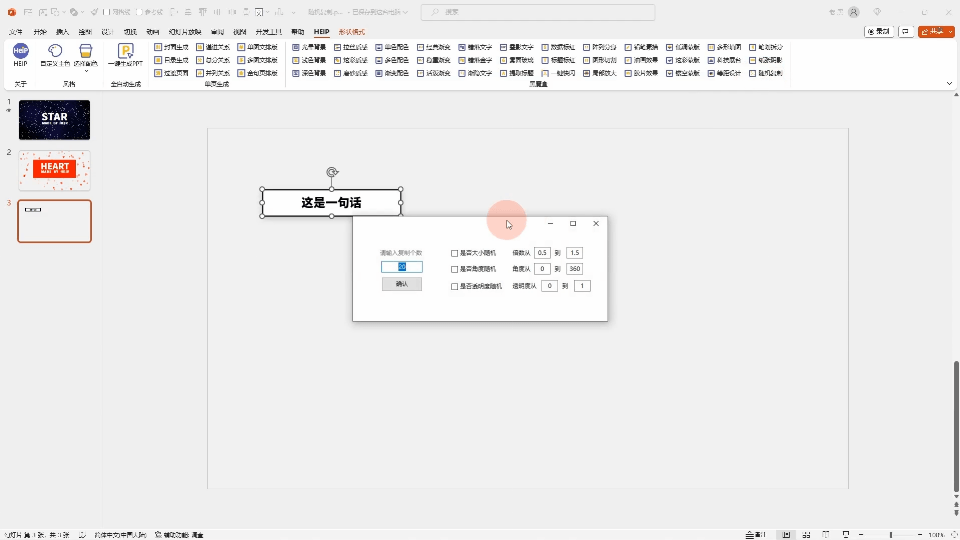Open the 文件 menu

click(16, 32)
